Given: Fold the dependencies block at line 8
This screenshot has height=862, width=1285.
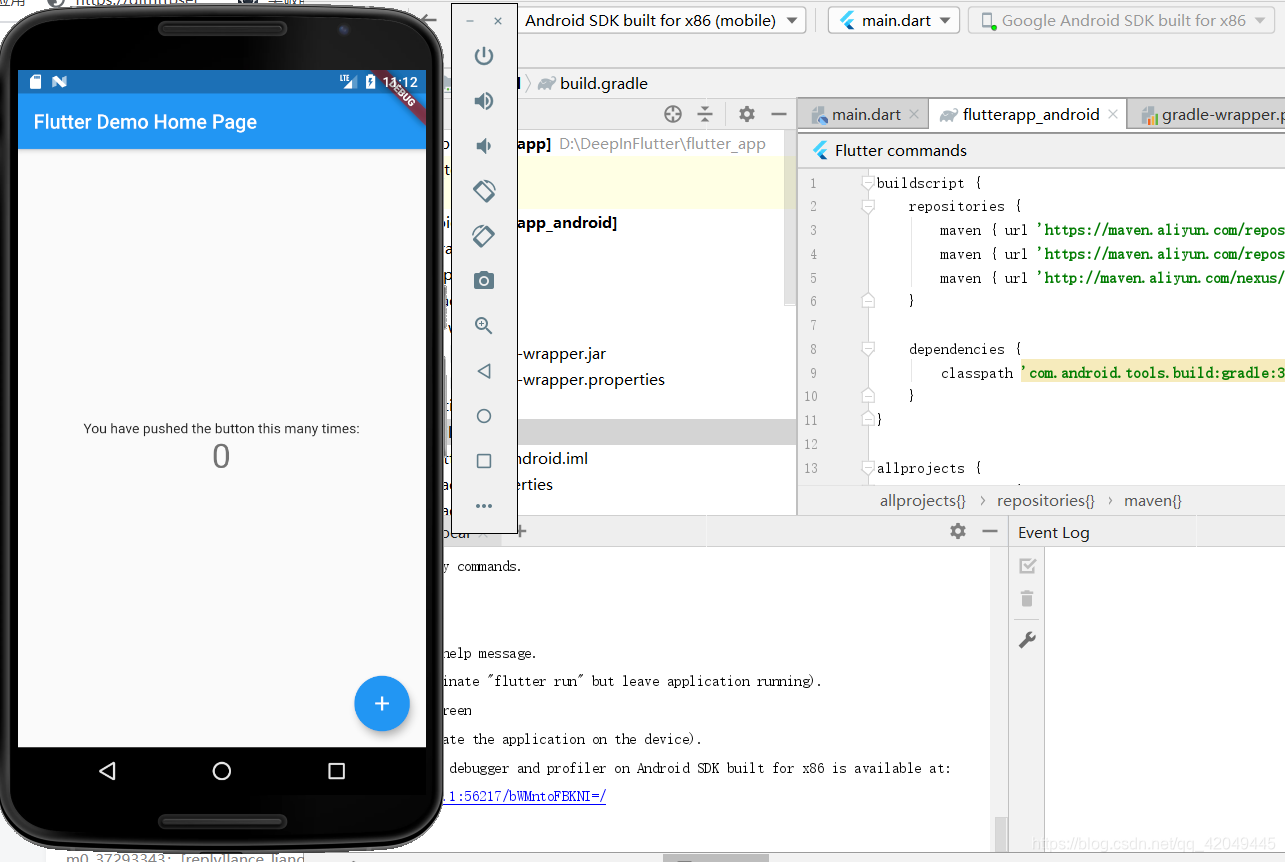Looking at the screenshot, I should pyautogui.click(x=868, y=349).
